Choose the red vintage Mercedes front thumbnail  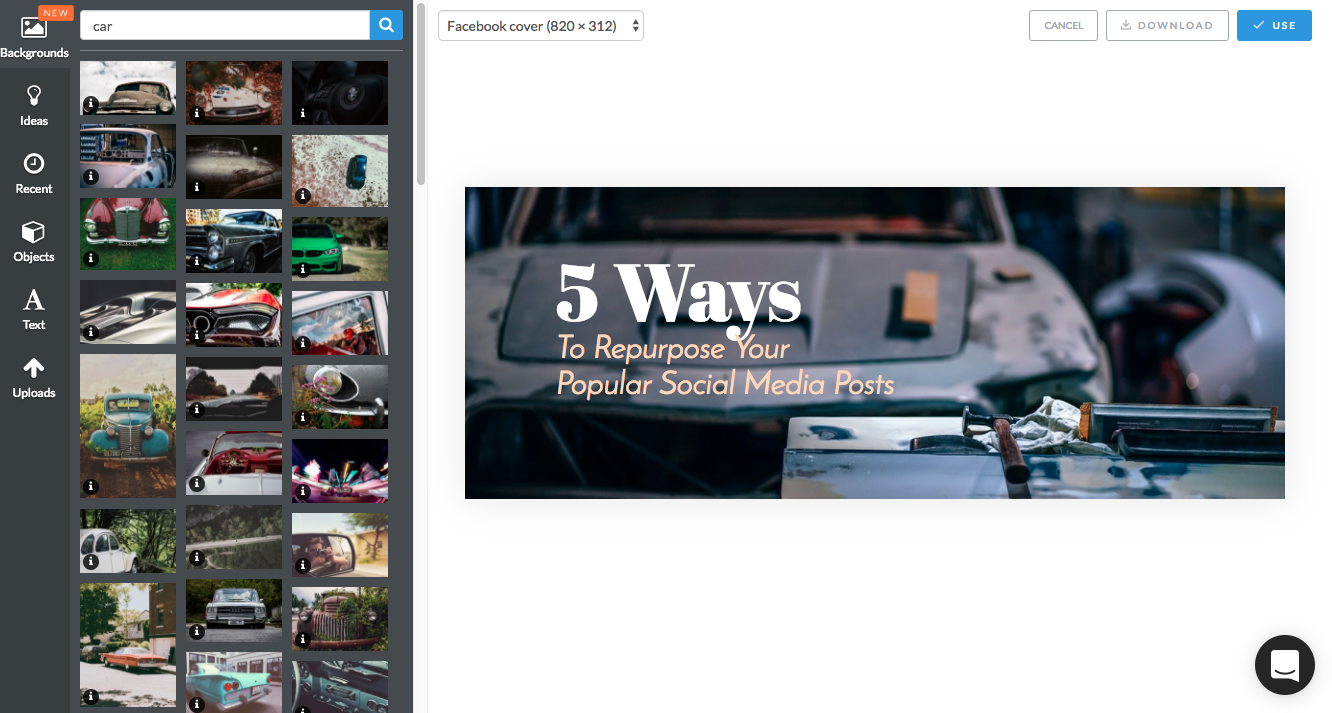(x=128, y=234)
